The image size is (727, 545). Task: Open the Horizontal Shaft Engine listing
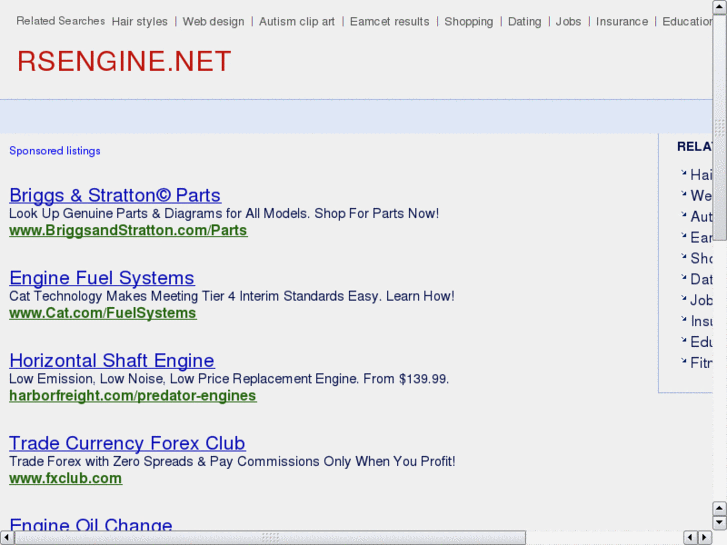pos(112,360)
